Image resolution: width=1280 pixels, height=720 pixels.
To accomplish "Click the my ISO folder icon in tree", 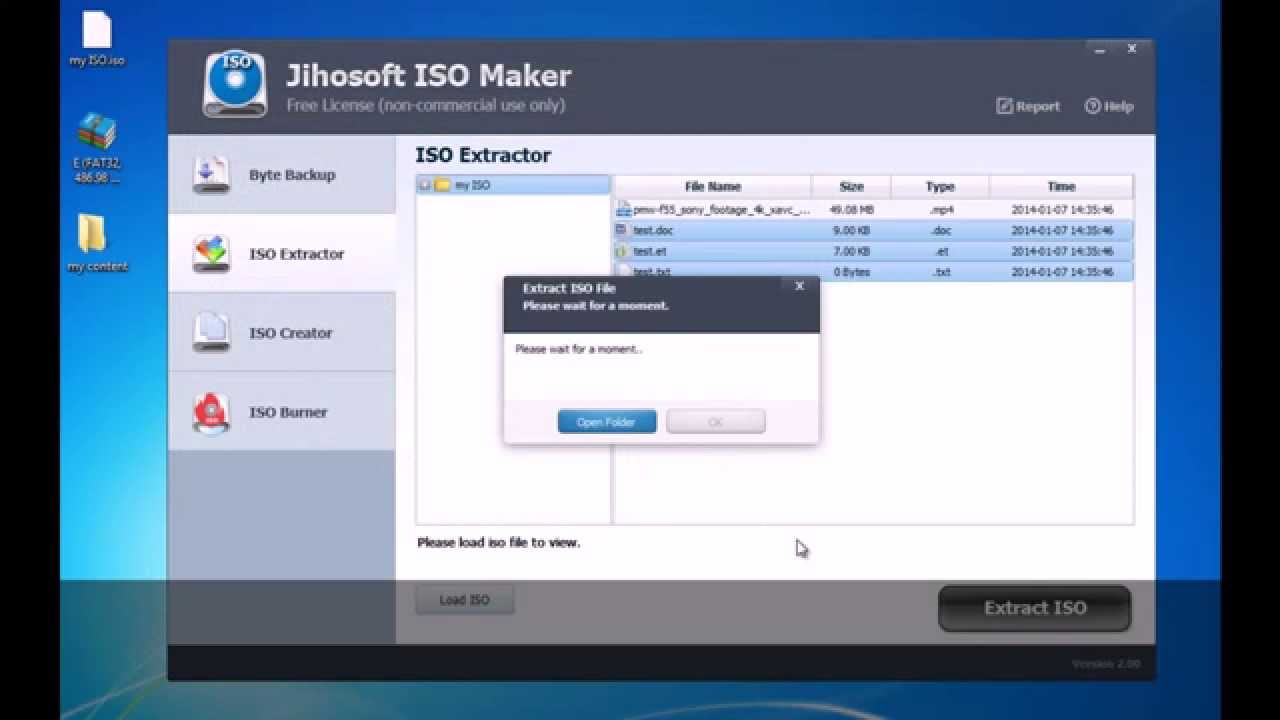I will [442, 185].
